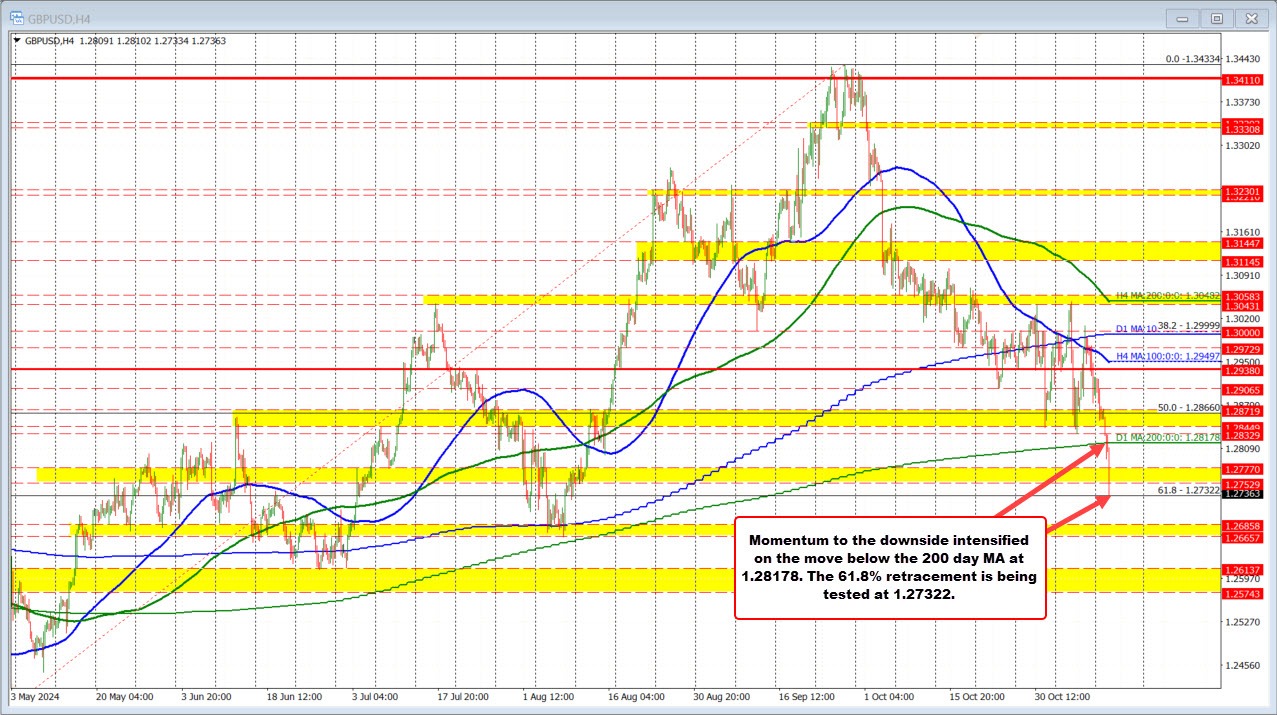Select the H4 MA 100 label at 1.29497
This screenshot has width=1277, height=715.
[1166, 356]
